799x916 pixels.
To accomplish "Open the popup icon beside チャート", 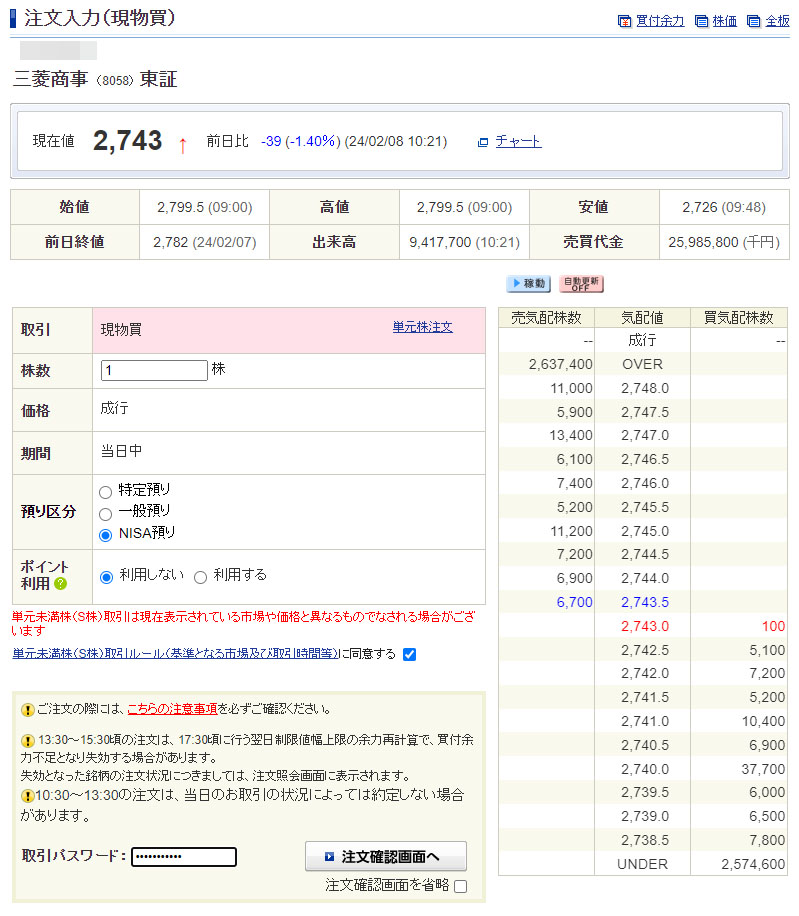I will pos(483,142).
